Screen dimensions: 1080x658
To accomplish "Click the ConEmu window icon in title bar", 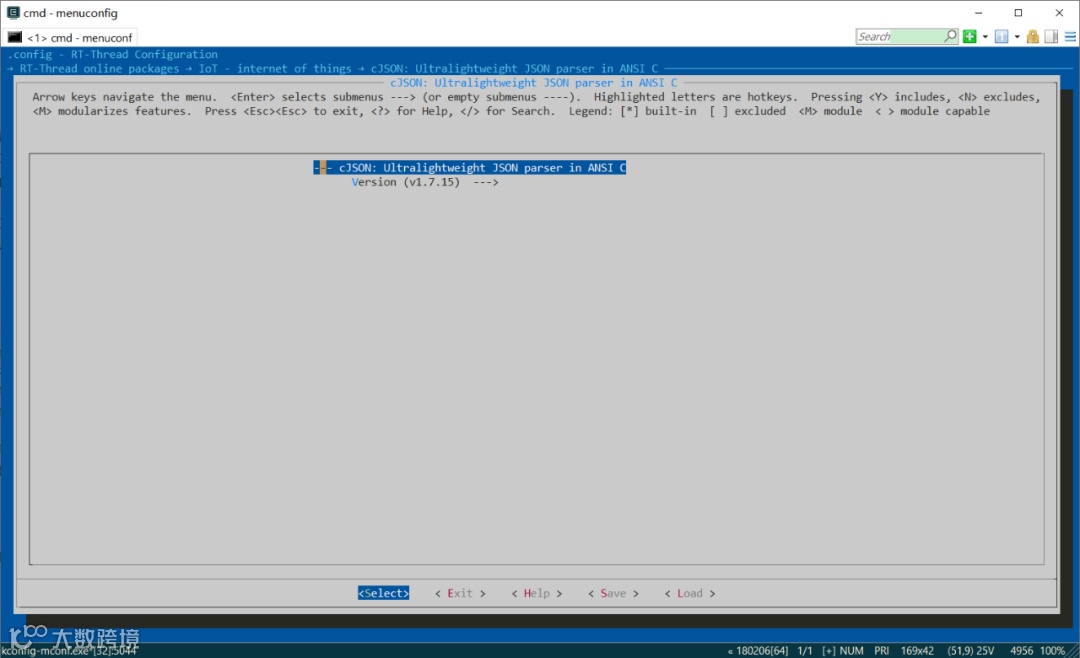I will (x=13, y=12).
